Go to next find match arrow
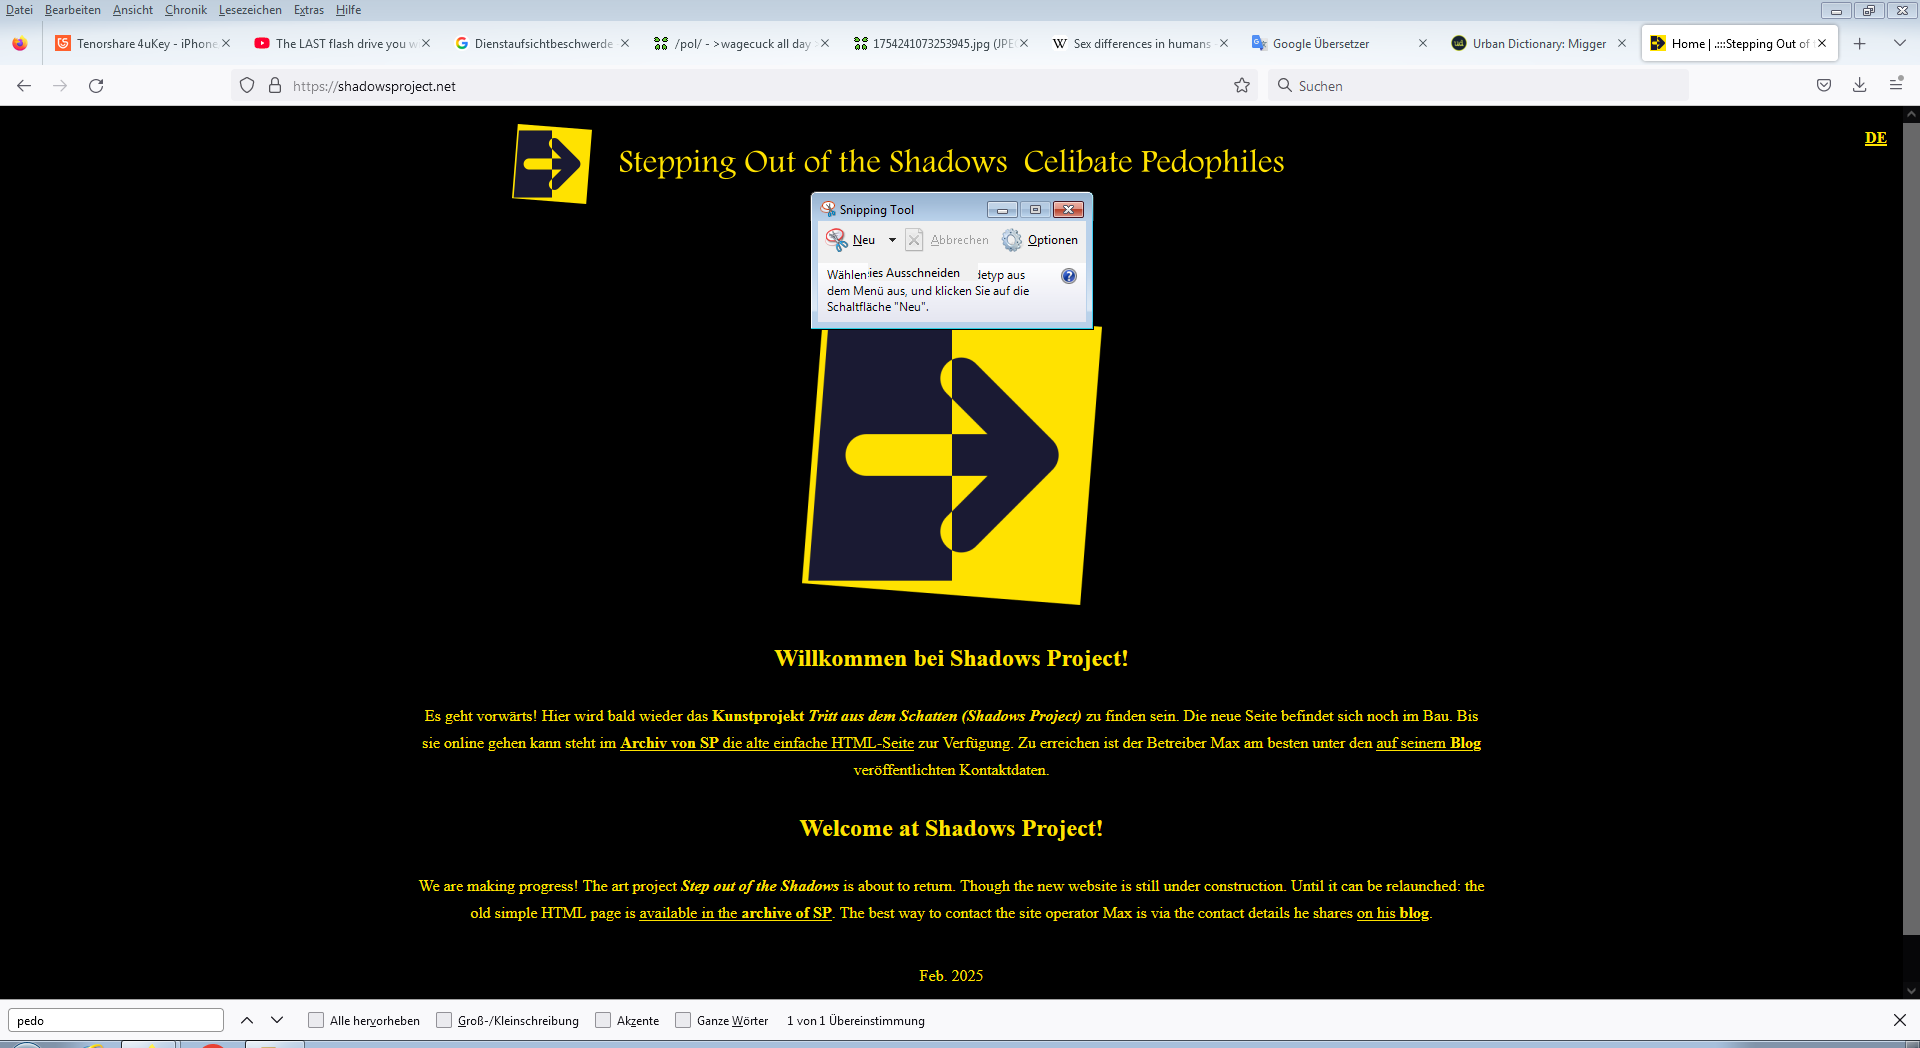The width and height of the screenshot is (1920, 1048). (277, 1020)
